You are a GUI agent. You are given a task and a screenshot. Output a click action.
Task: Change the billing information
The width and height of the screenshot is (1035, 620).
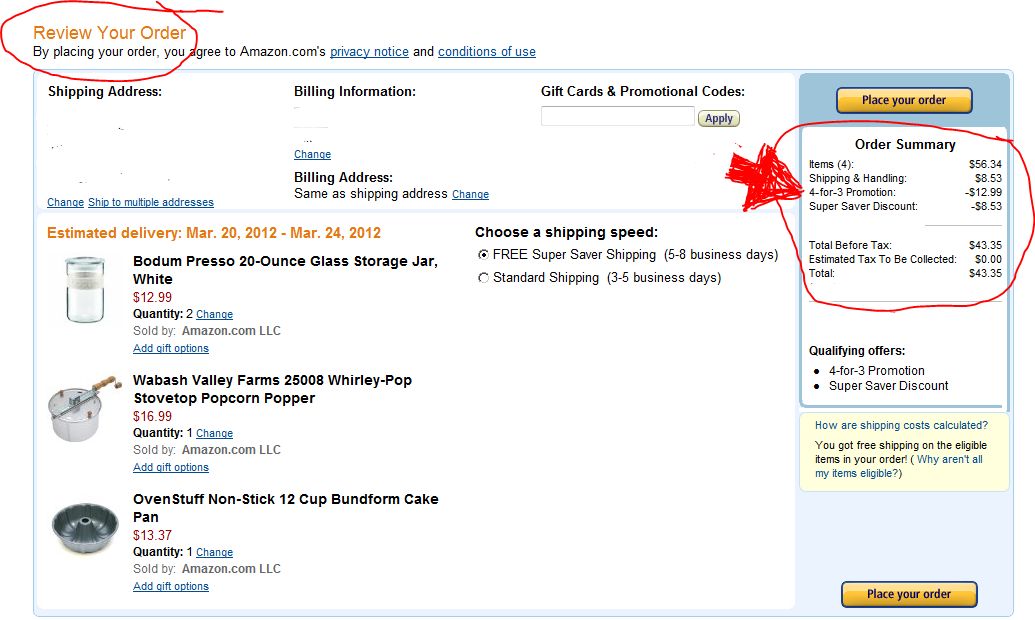click(x=312, y=155)
